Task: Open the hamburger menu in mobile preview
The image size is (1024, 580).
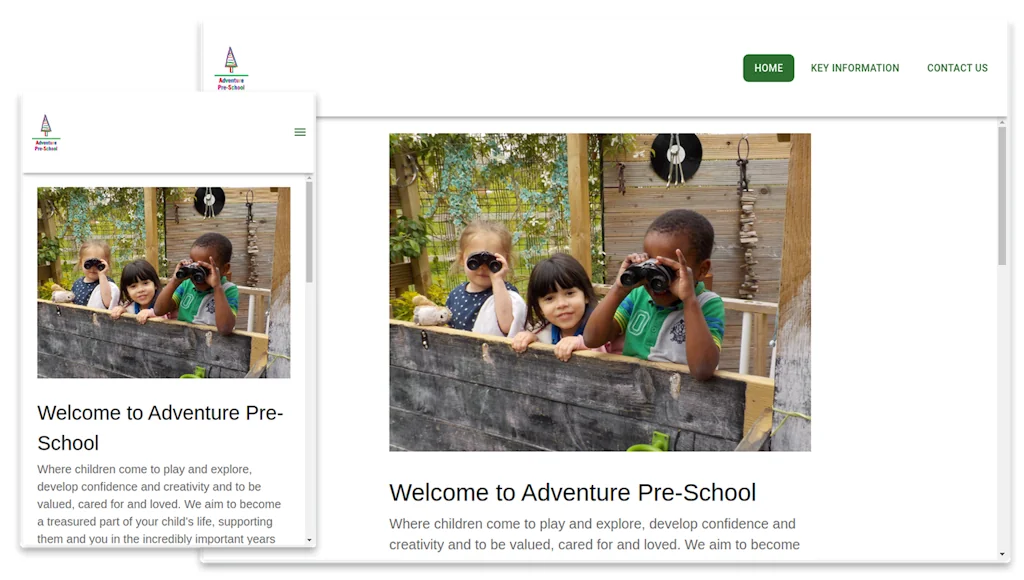Action: pos(300,132)
